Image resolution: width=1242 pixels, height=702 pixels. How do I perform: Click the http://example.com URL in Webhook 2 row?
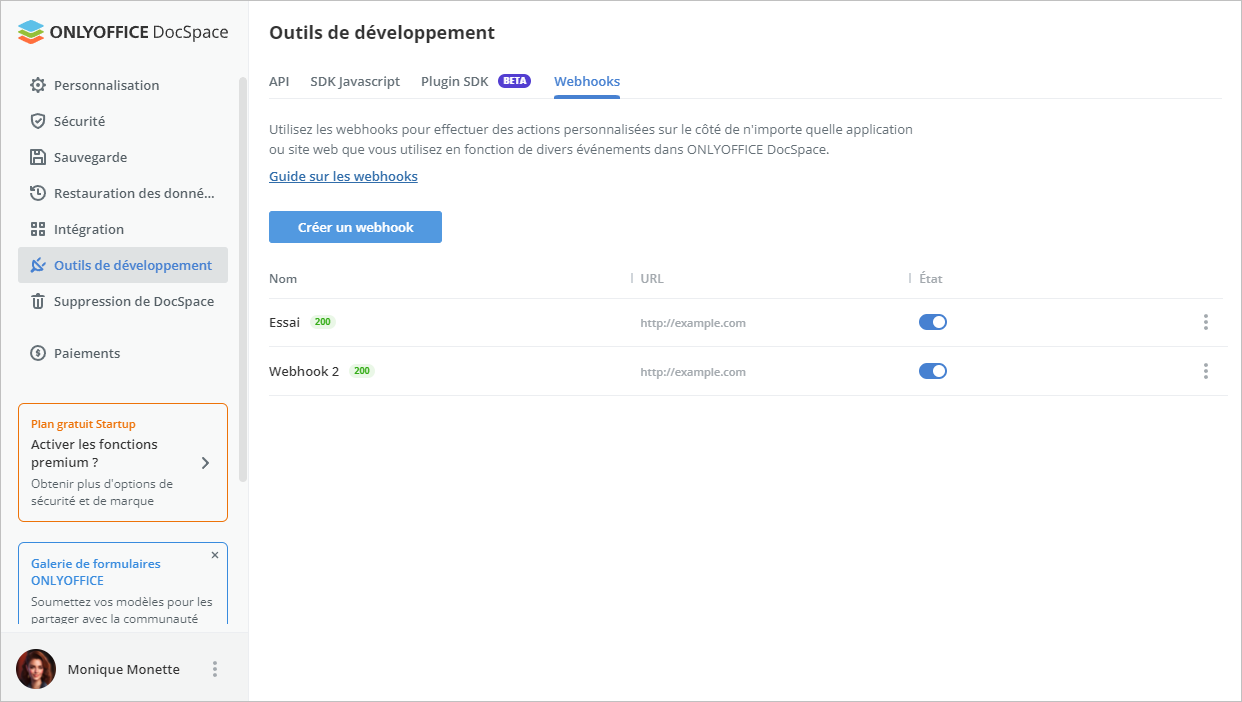pyautogui.click(x=693, y=372)
